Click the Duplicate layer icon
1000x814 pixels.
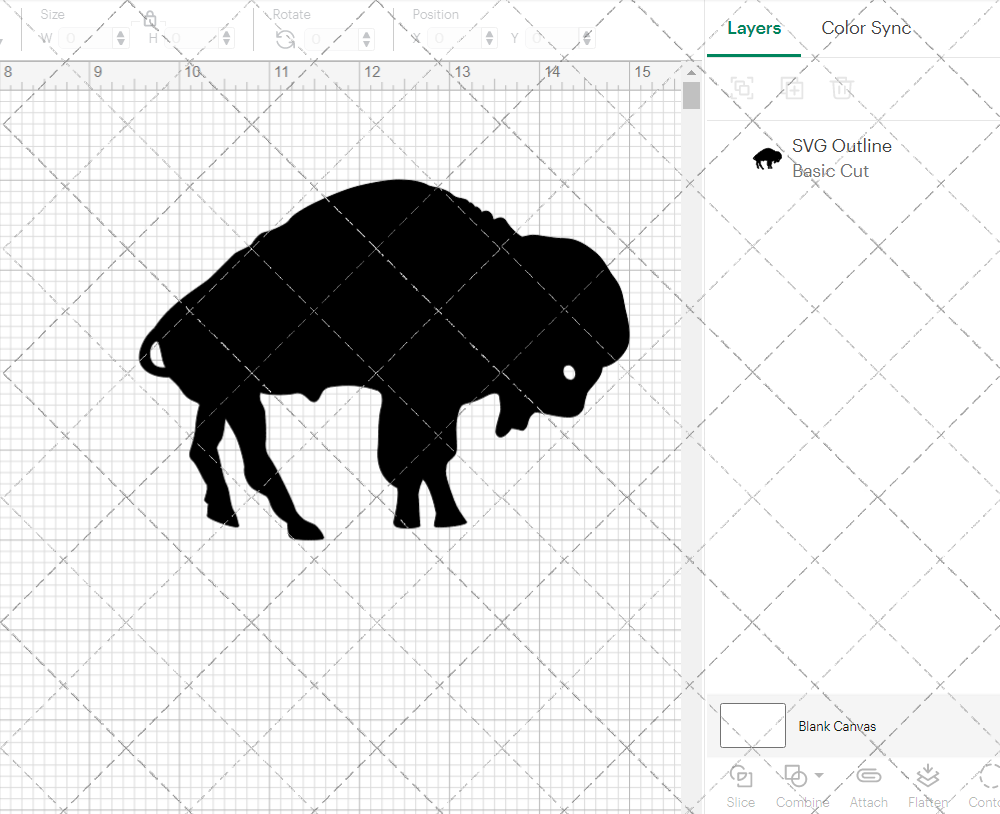pos(792,88)
